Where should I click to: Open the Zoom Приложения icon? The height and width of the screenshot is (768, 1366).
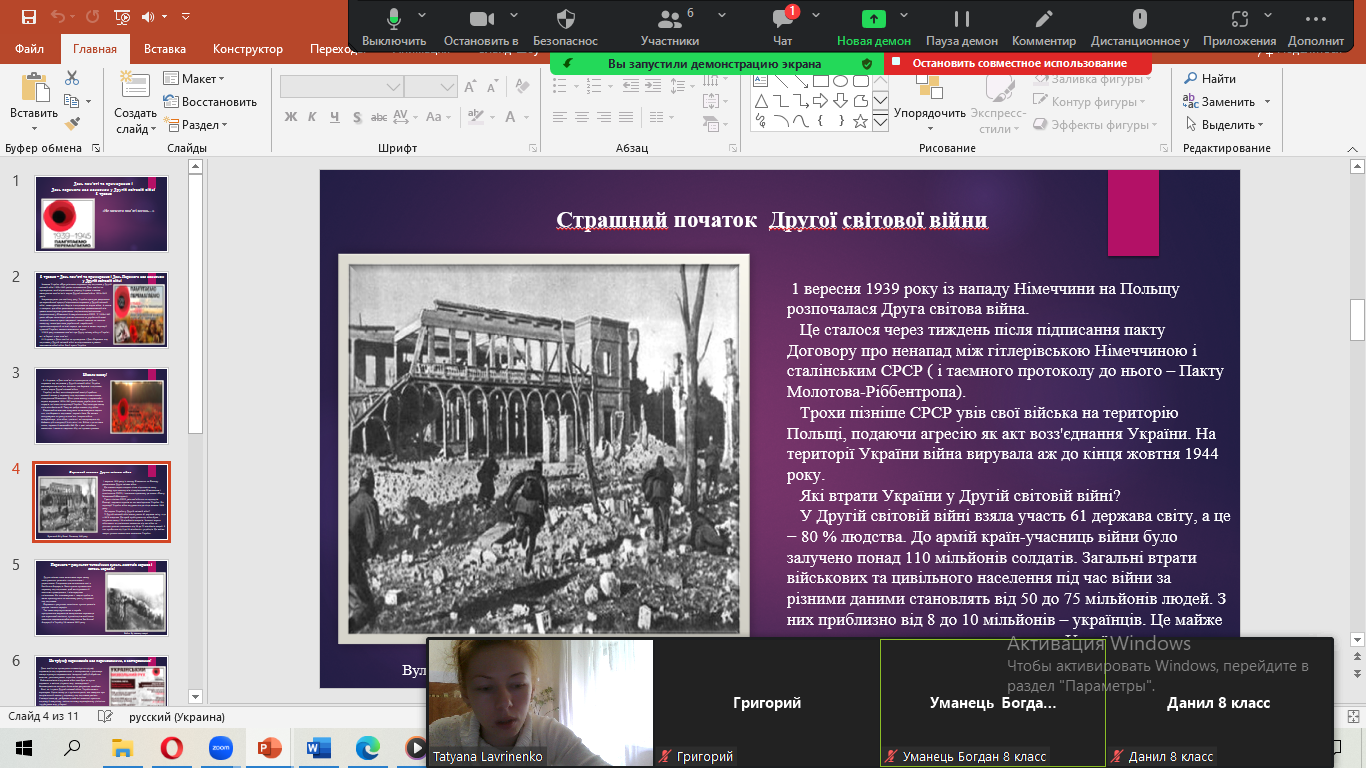1240,18
